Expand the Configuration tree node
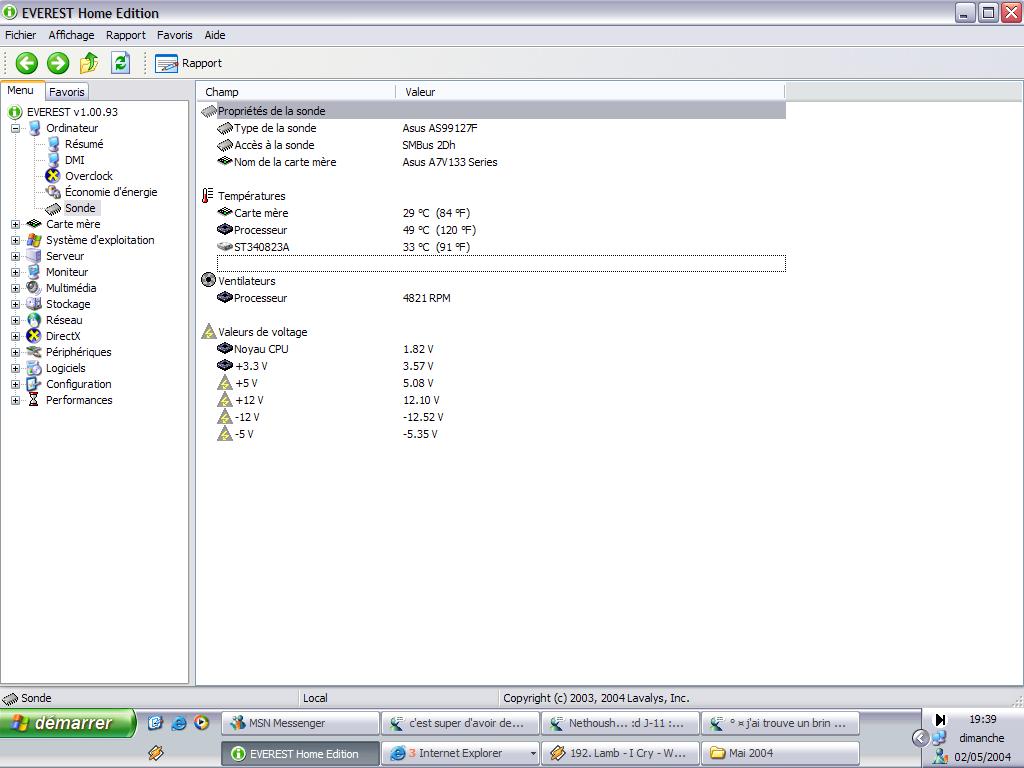The height and width of the screenshot is (768, 1024). click(x=15, y=385)
